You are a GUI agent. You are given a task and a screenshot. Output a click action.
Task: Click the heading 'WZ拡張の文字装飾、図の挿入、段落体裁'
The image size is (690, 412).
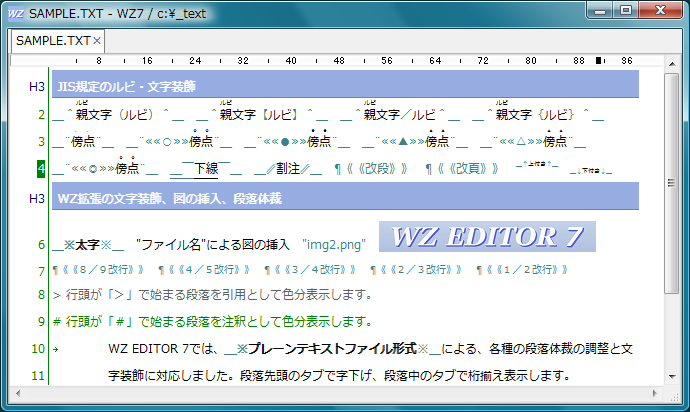169,199
